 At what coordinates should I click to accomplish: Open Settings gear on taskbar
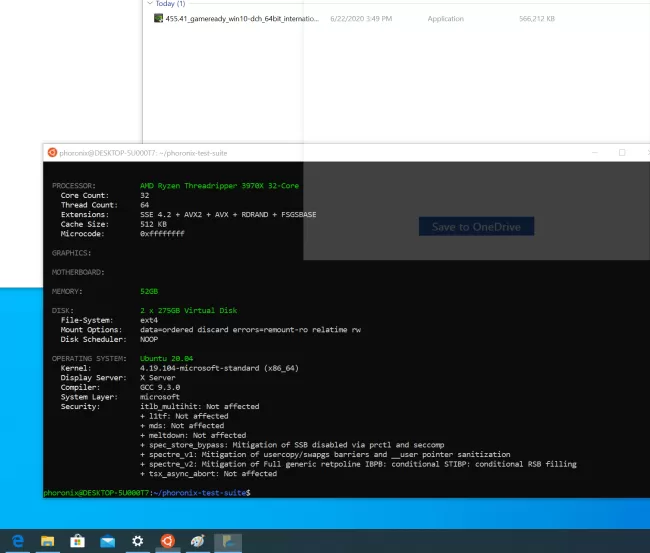point(138,541)
